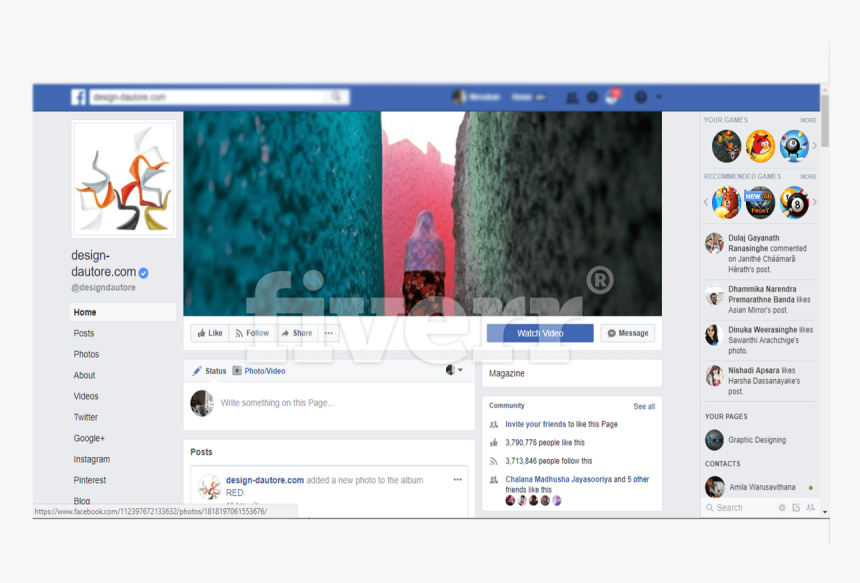The image size is (860, 583).
Task: Click the Message button
Action: [627, 333]
